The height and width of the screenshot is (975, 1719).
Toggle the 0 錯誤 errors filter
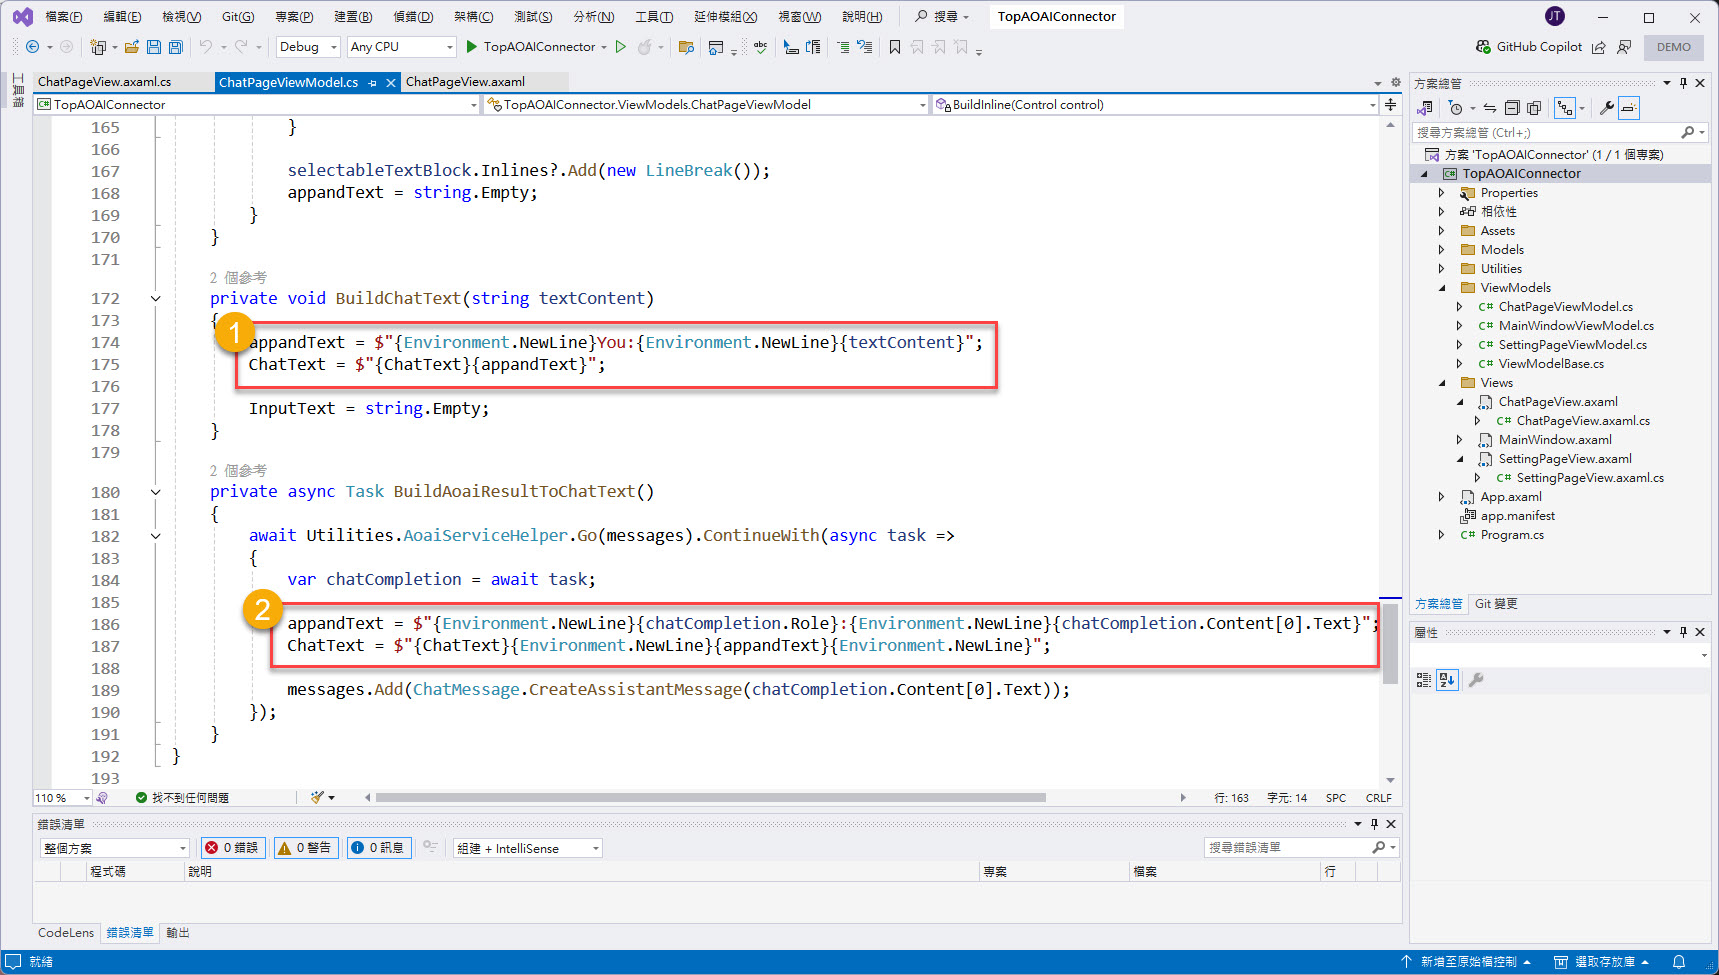click(x=233, y=848)
